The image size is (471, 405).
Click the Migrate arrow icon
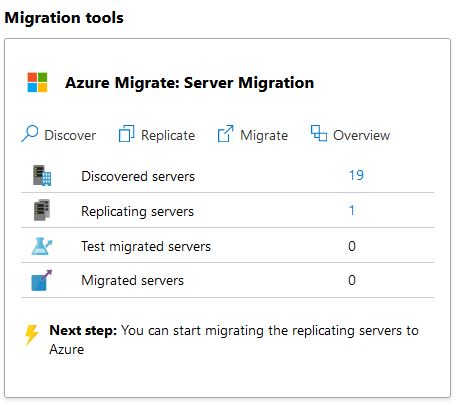[225, 134]
